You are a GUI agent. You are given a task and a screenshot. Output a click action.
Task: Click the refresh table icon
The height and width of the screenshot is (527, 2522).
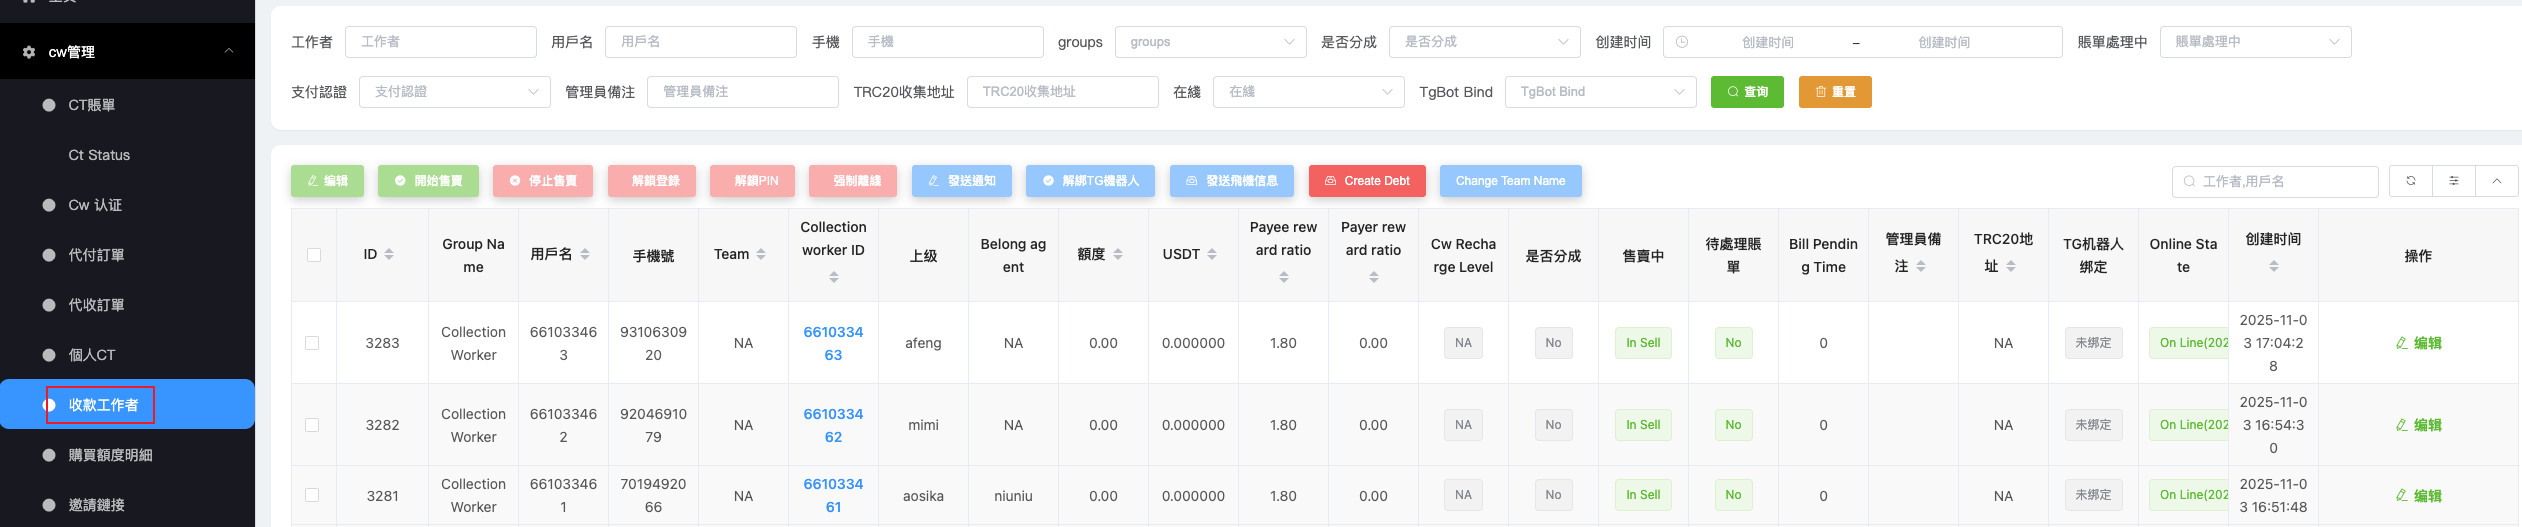[x=2410, y=181]
